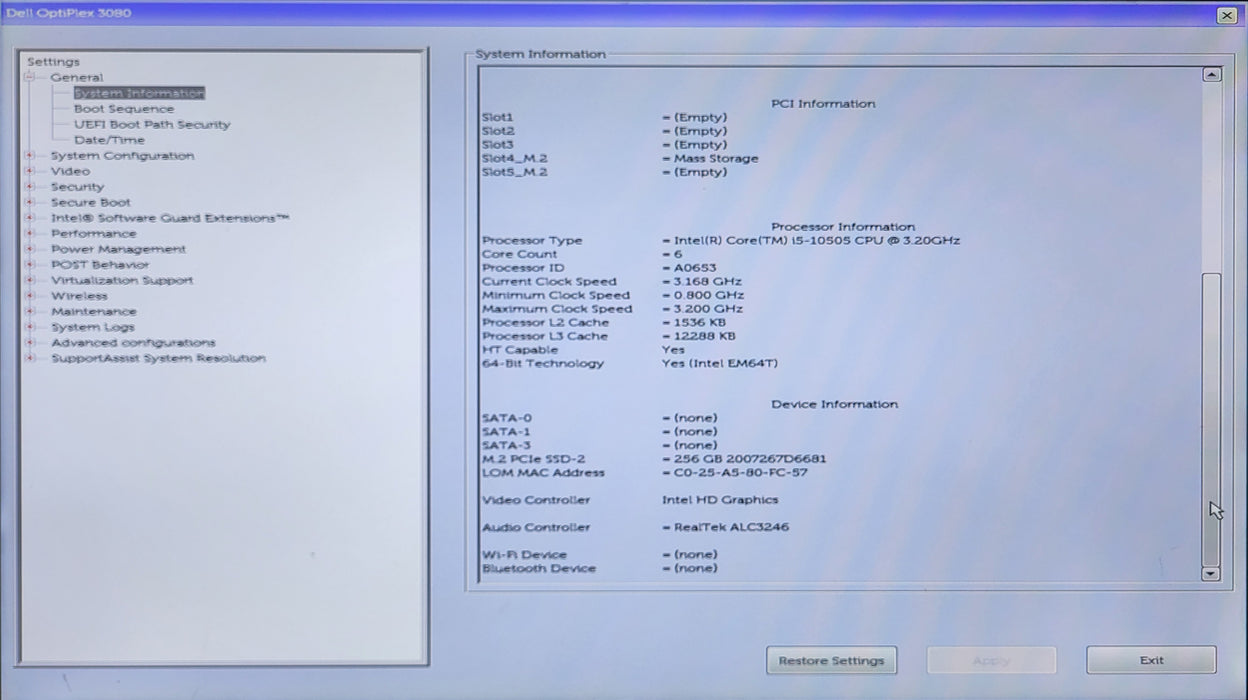1248x700 pixels.
Task: Close the BIOS setup window
Action: tap(1226, 15)
